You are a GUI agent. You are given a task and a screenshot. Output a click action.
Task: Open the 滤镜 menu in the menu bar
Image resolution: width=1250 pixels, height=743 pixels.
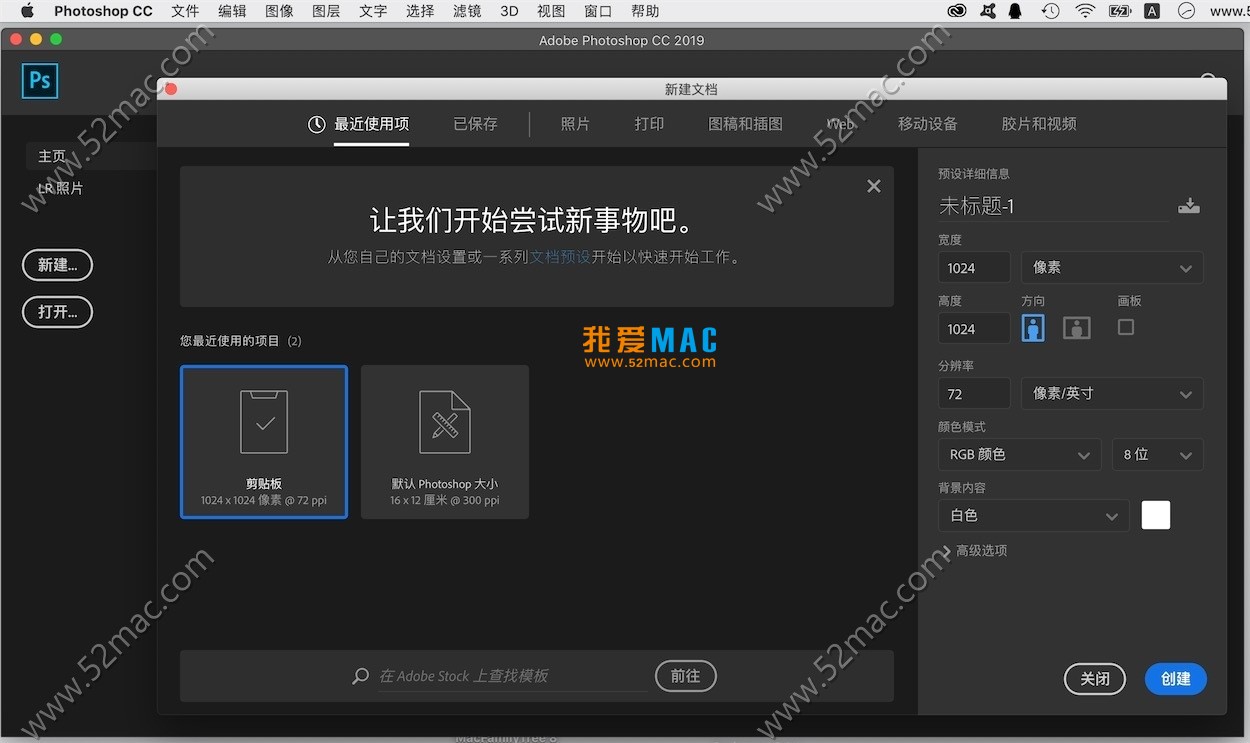click(466, 11)
